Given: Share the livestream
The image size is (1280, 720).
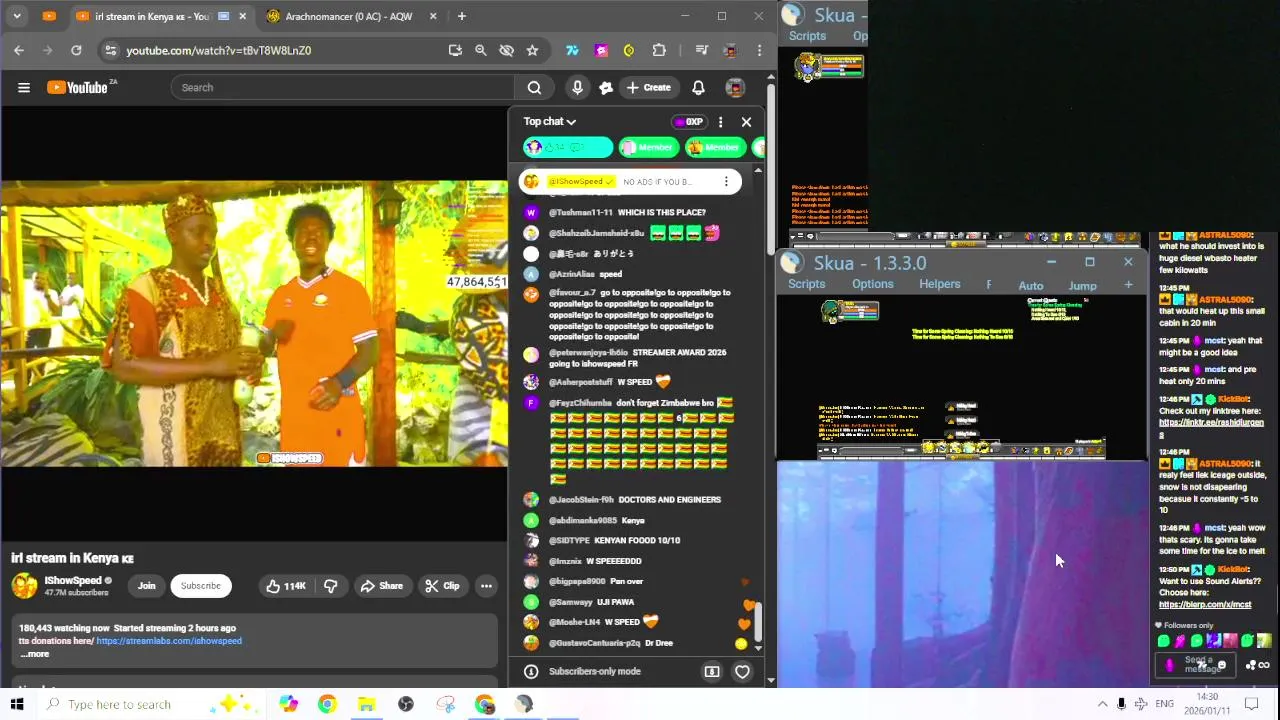Looking at the screenshot, I should click(x=381, y=586).
